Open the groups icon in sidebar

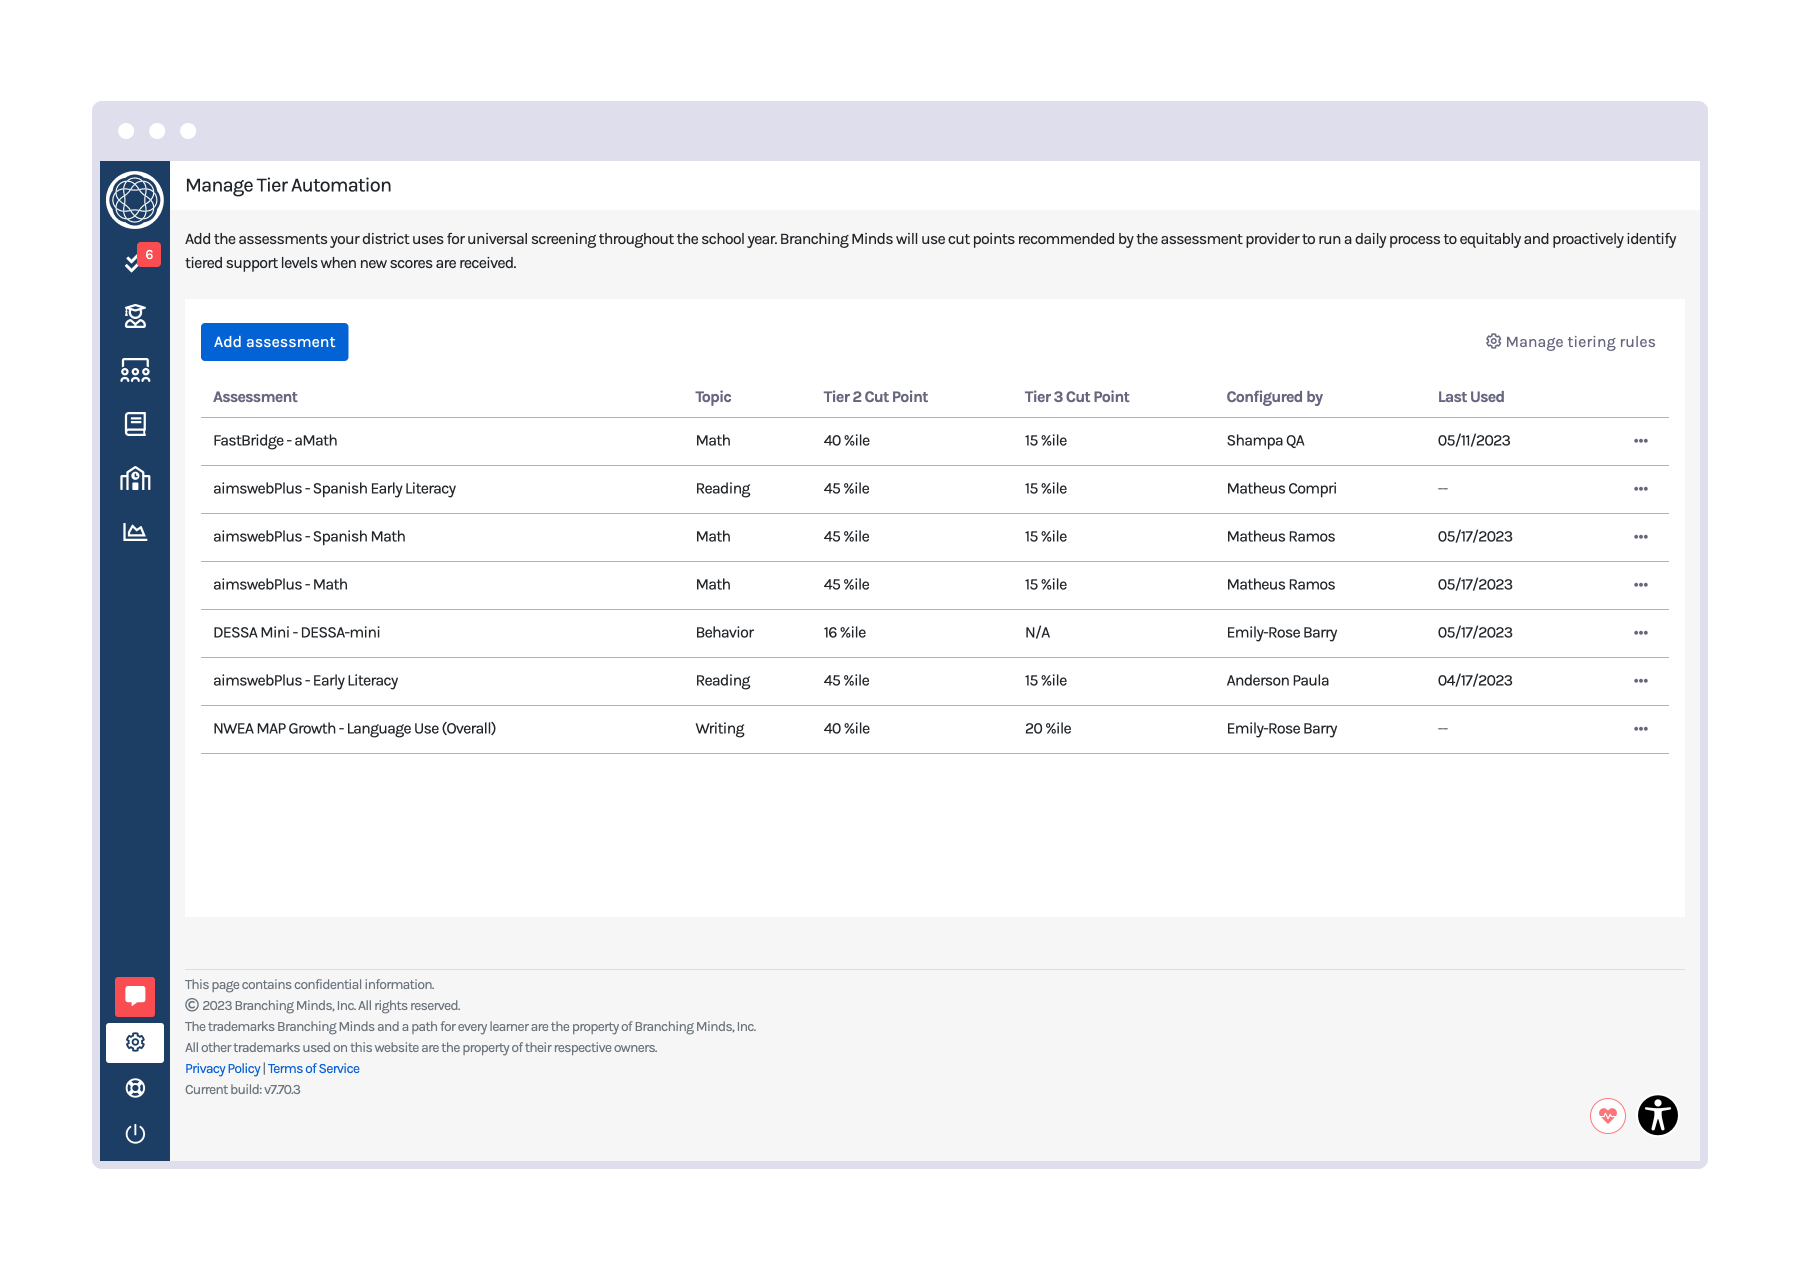135,370
